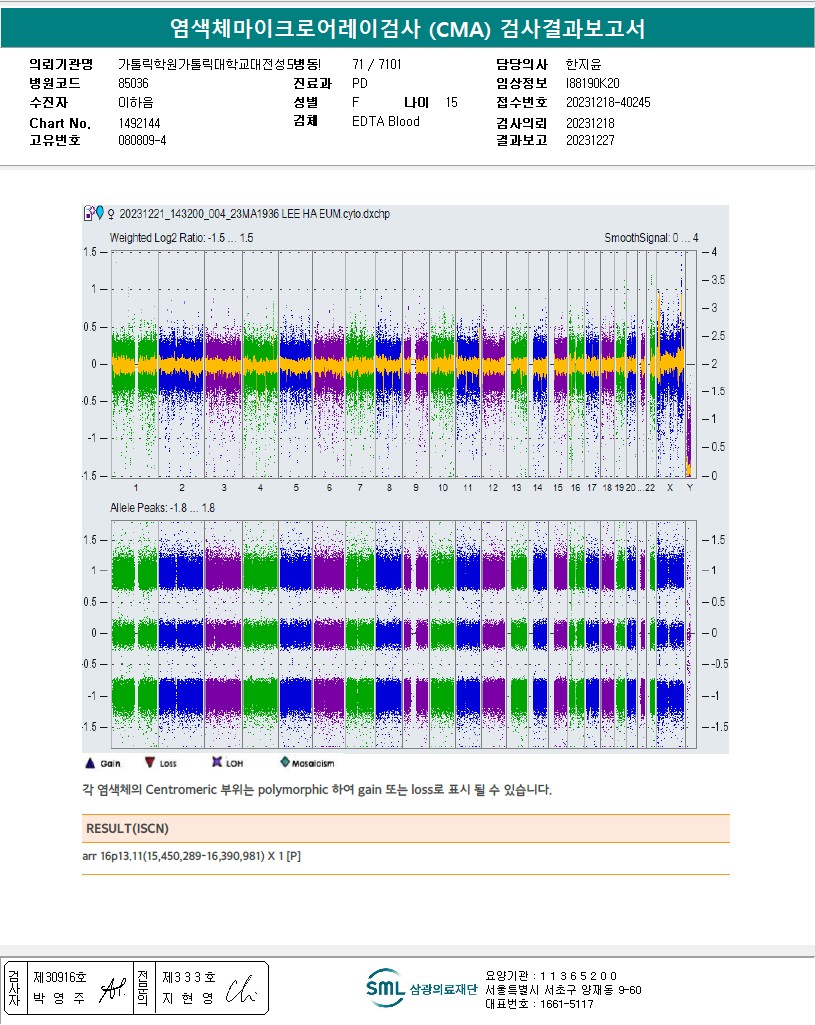Click the blue droplet icon beside the filename

[99, 212]
